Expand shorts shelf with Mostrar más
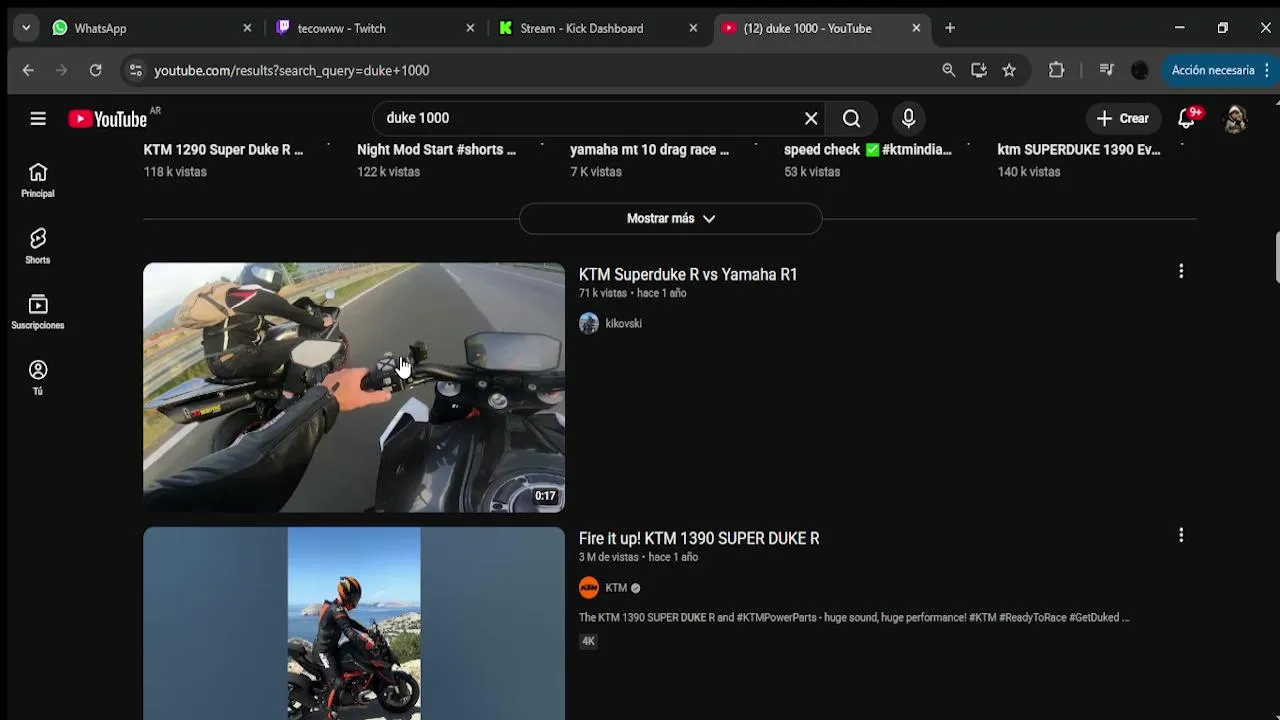 [671, 218]
